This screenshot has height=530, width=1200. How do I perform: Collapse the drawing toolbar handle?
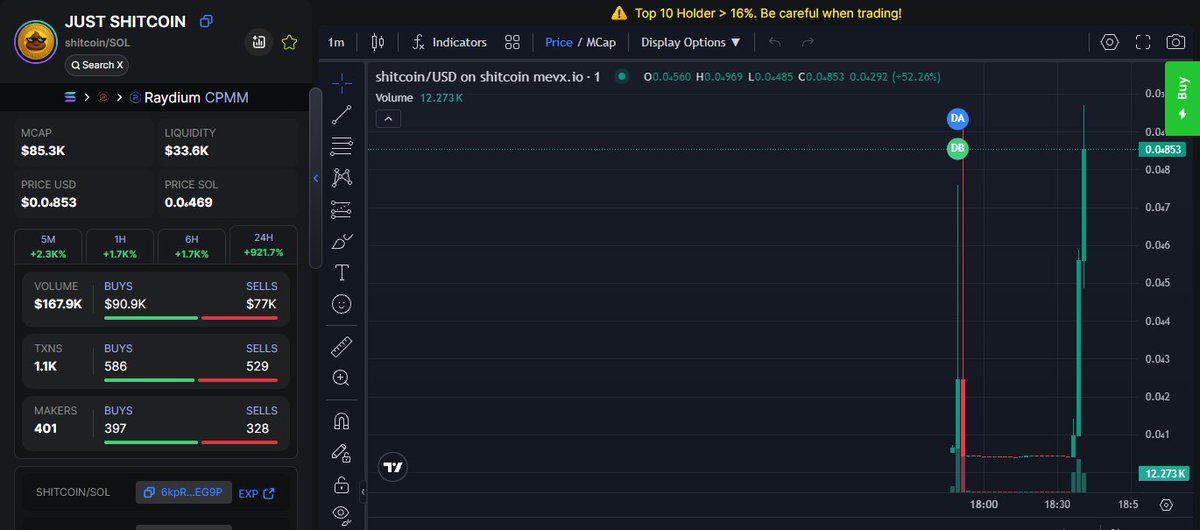(363, 490)
